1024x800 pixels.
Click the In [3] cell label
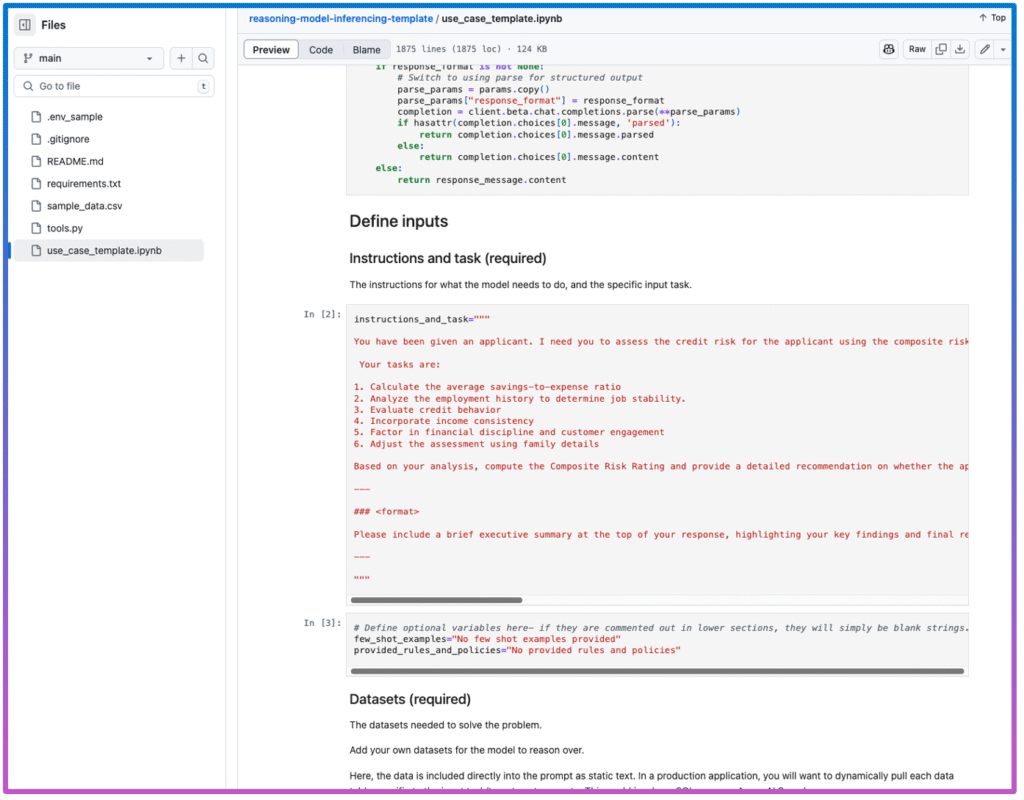pyautogui.click(x=322, y=623)
